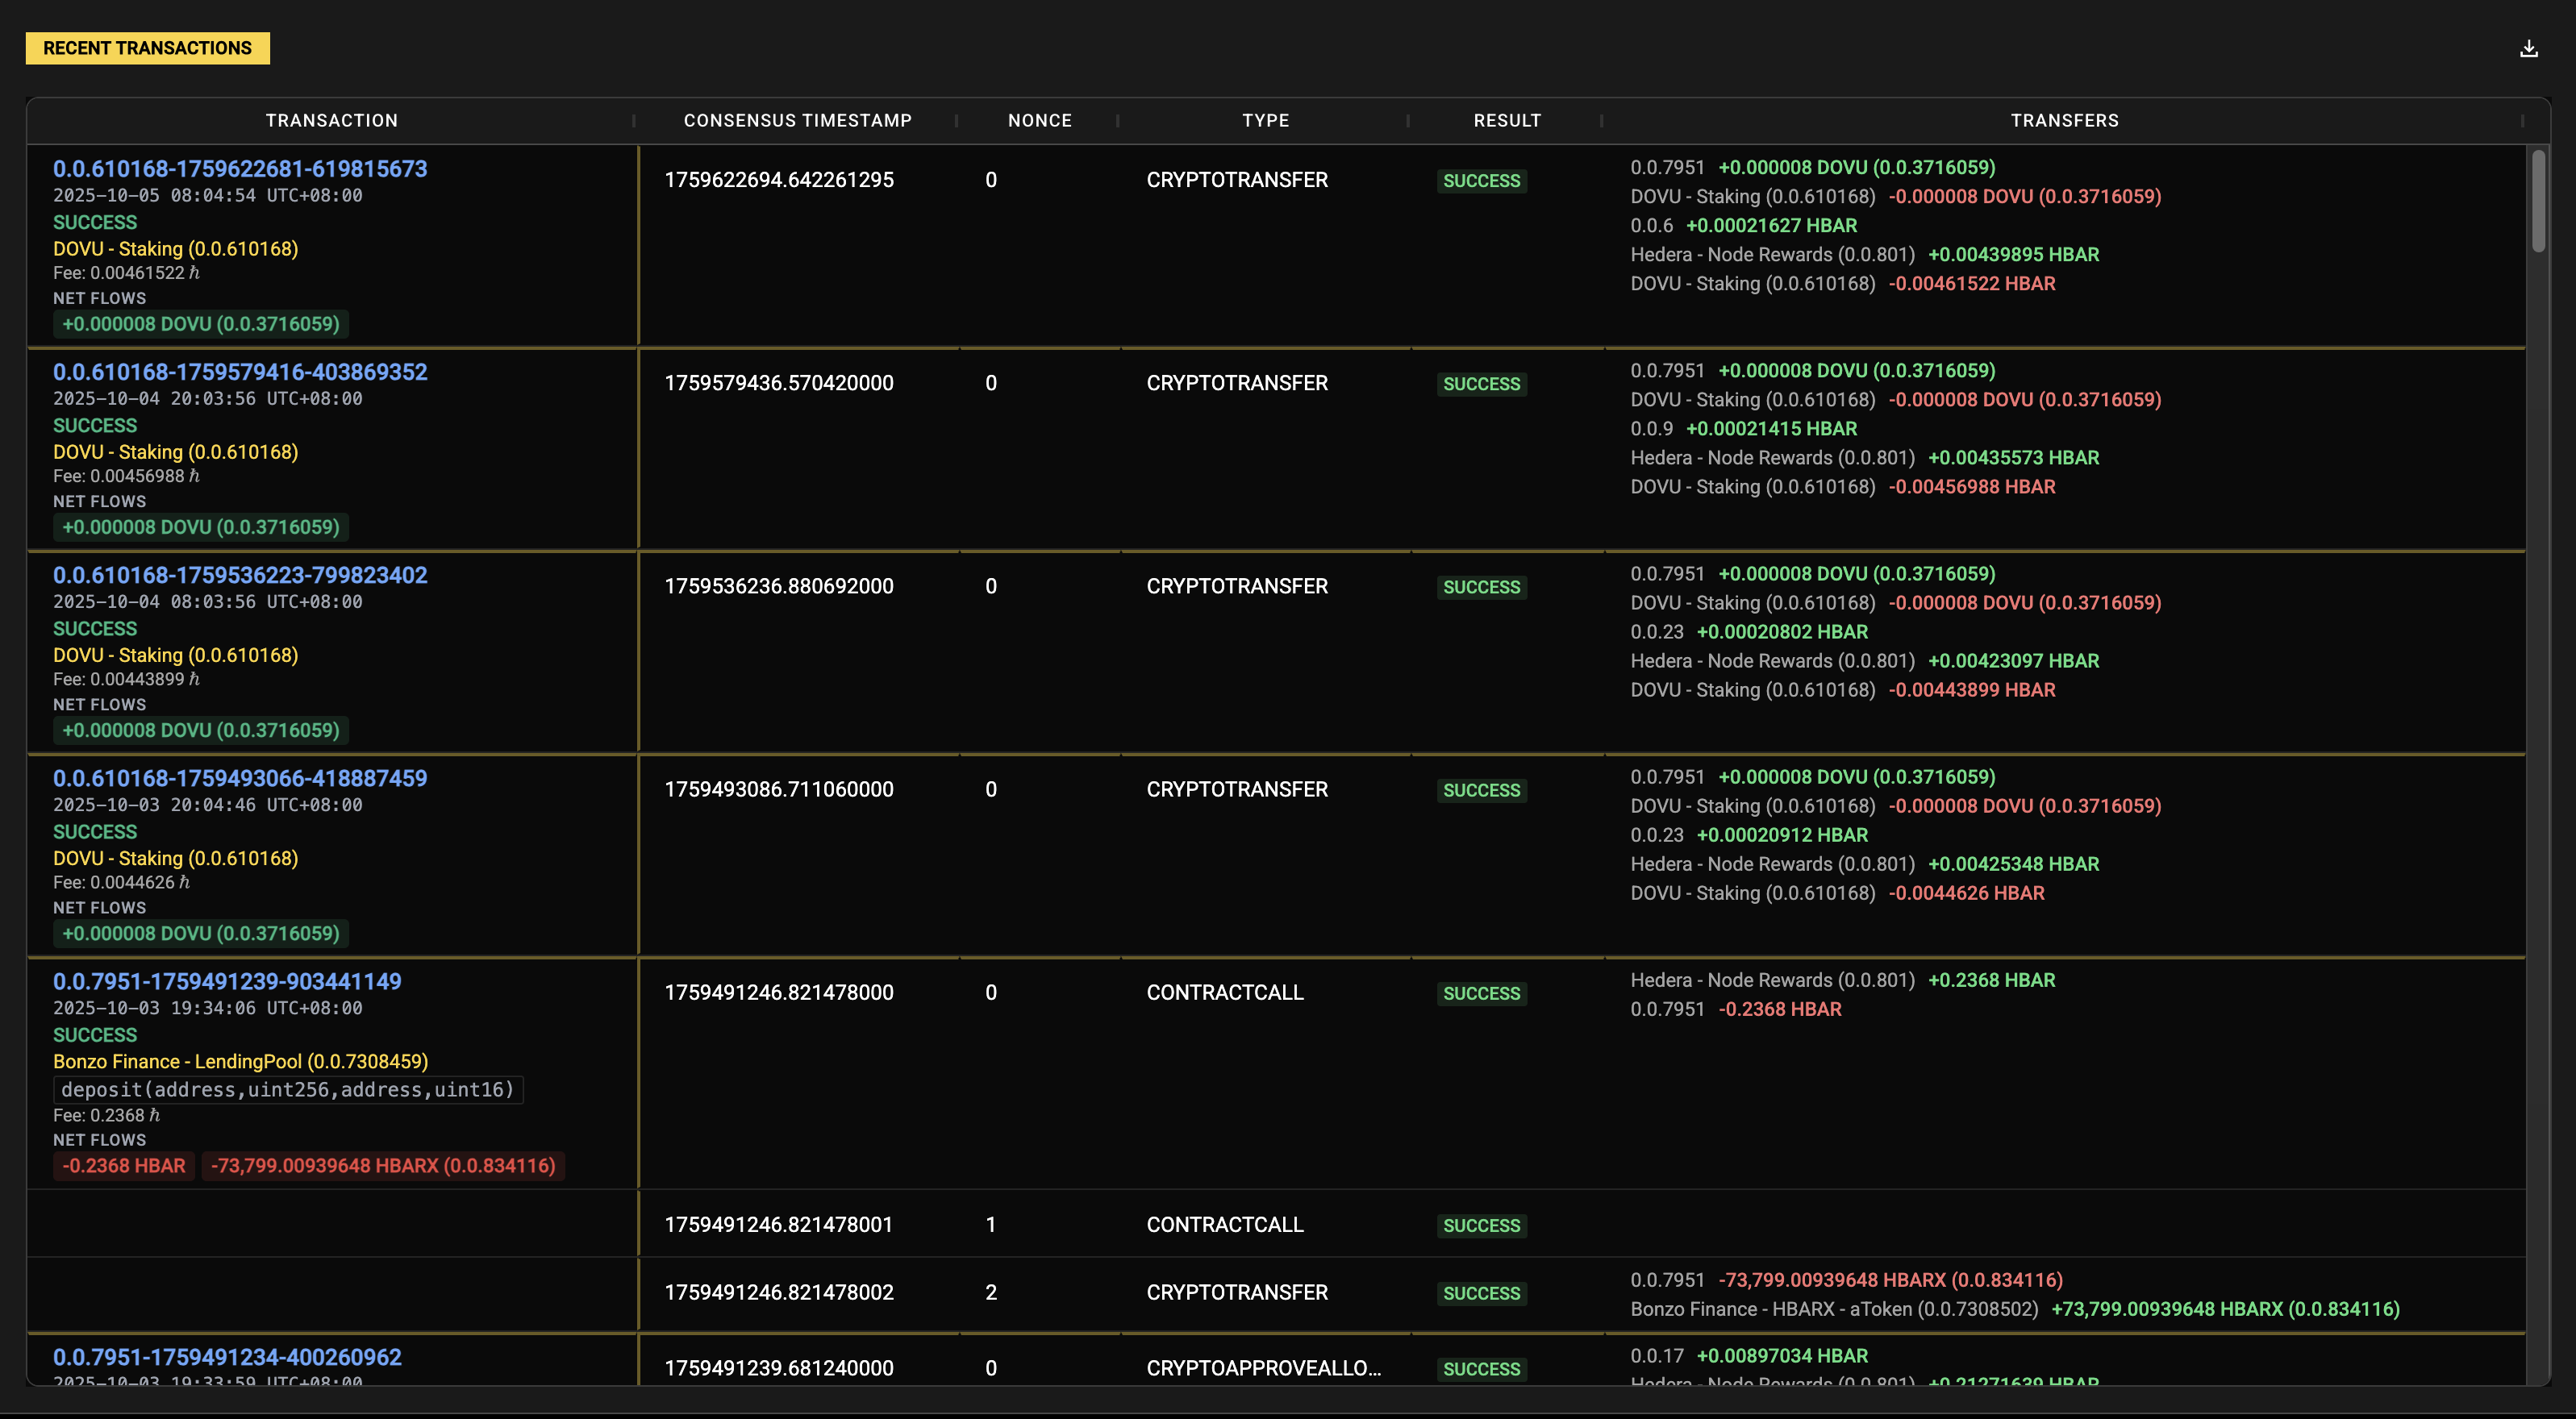Click the SUCCESS badge on first row
Viewport: 2576px width, 1419px height.
click(1482, 181)
